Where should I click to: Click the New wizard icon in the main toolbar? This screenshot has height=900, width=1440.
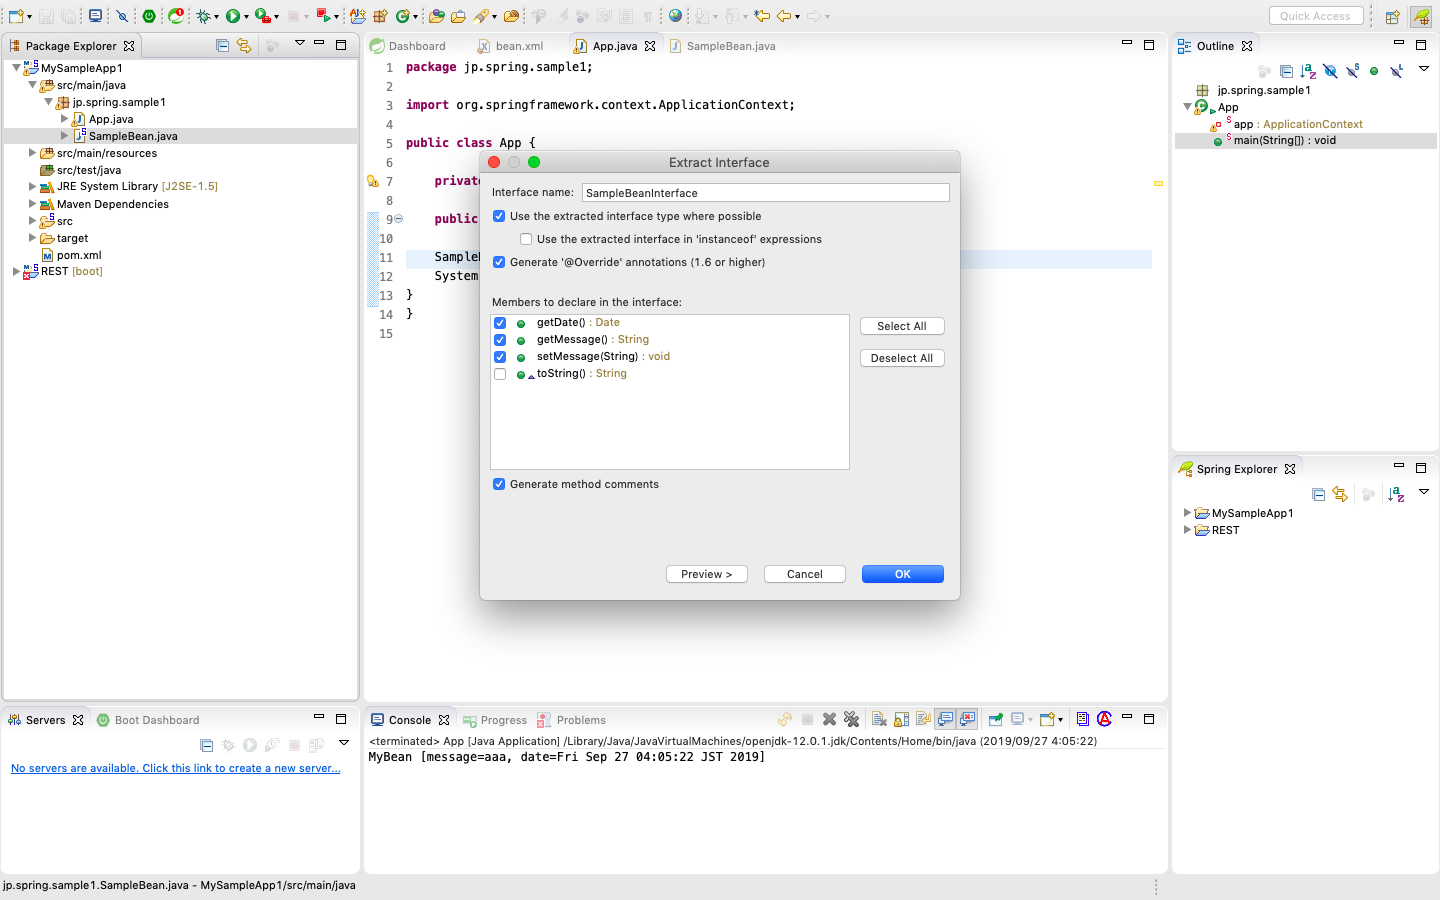coord(16,16)
